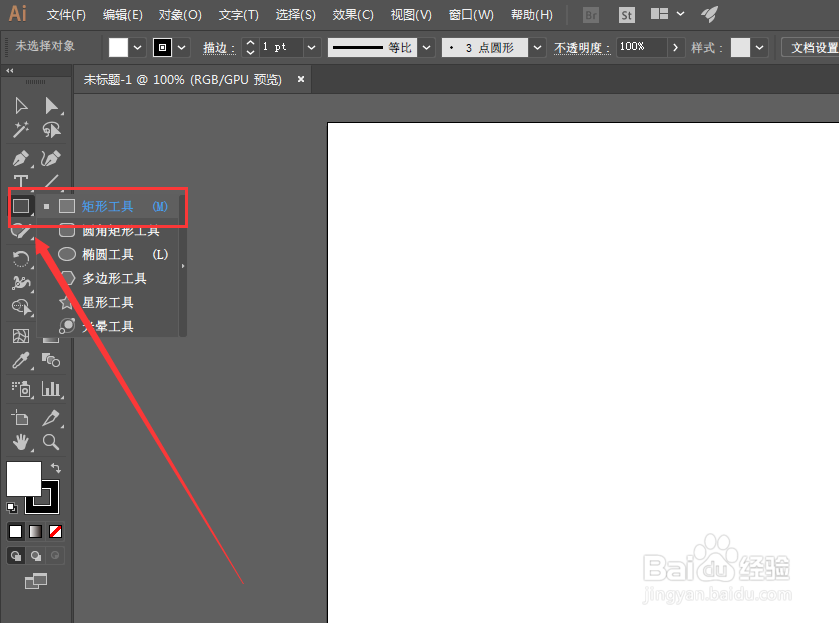839x623 pixels.
Task: Open brush definition dropdown
Action: [x=538, y=48]
